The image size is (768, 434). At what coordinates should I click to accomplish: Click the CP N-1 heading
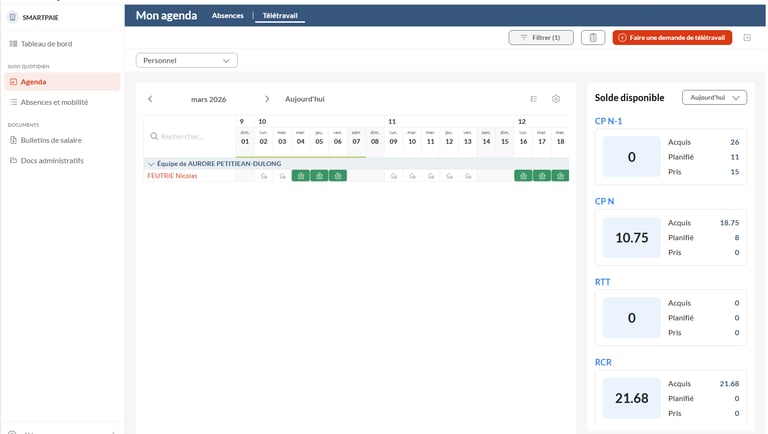[608, 121]
